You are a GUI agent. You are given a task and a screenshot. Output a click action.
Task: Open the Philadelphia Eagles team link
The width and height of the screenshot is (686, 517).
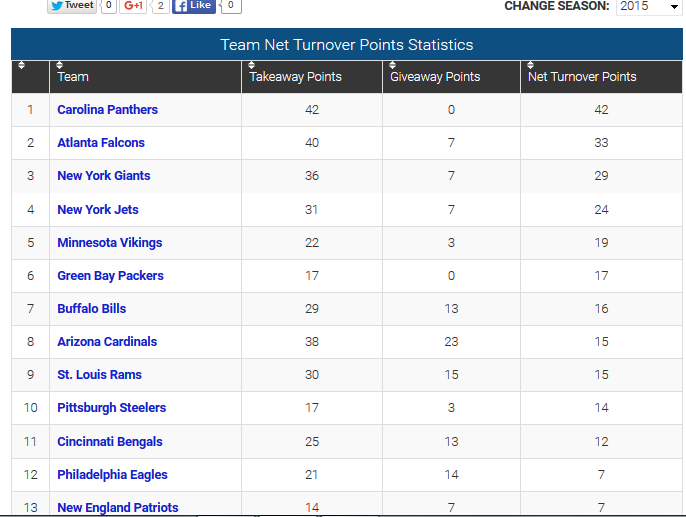[x=112, y=475]
